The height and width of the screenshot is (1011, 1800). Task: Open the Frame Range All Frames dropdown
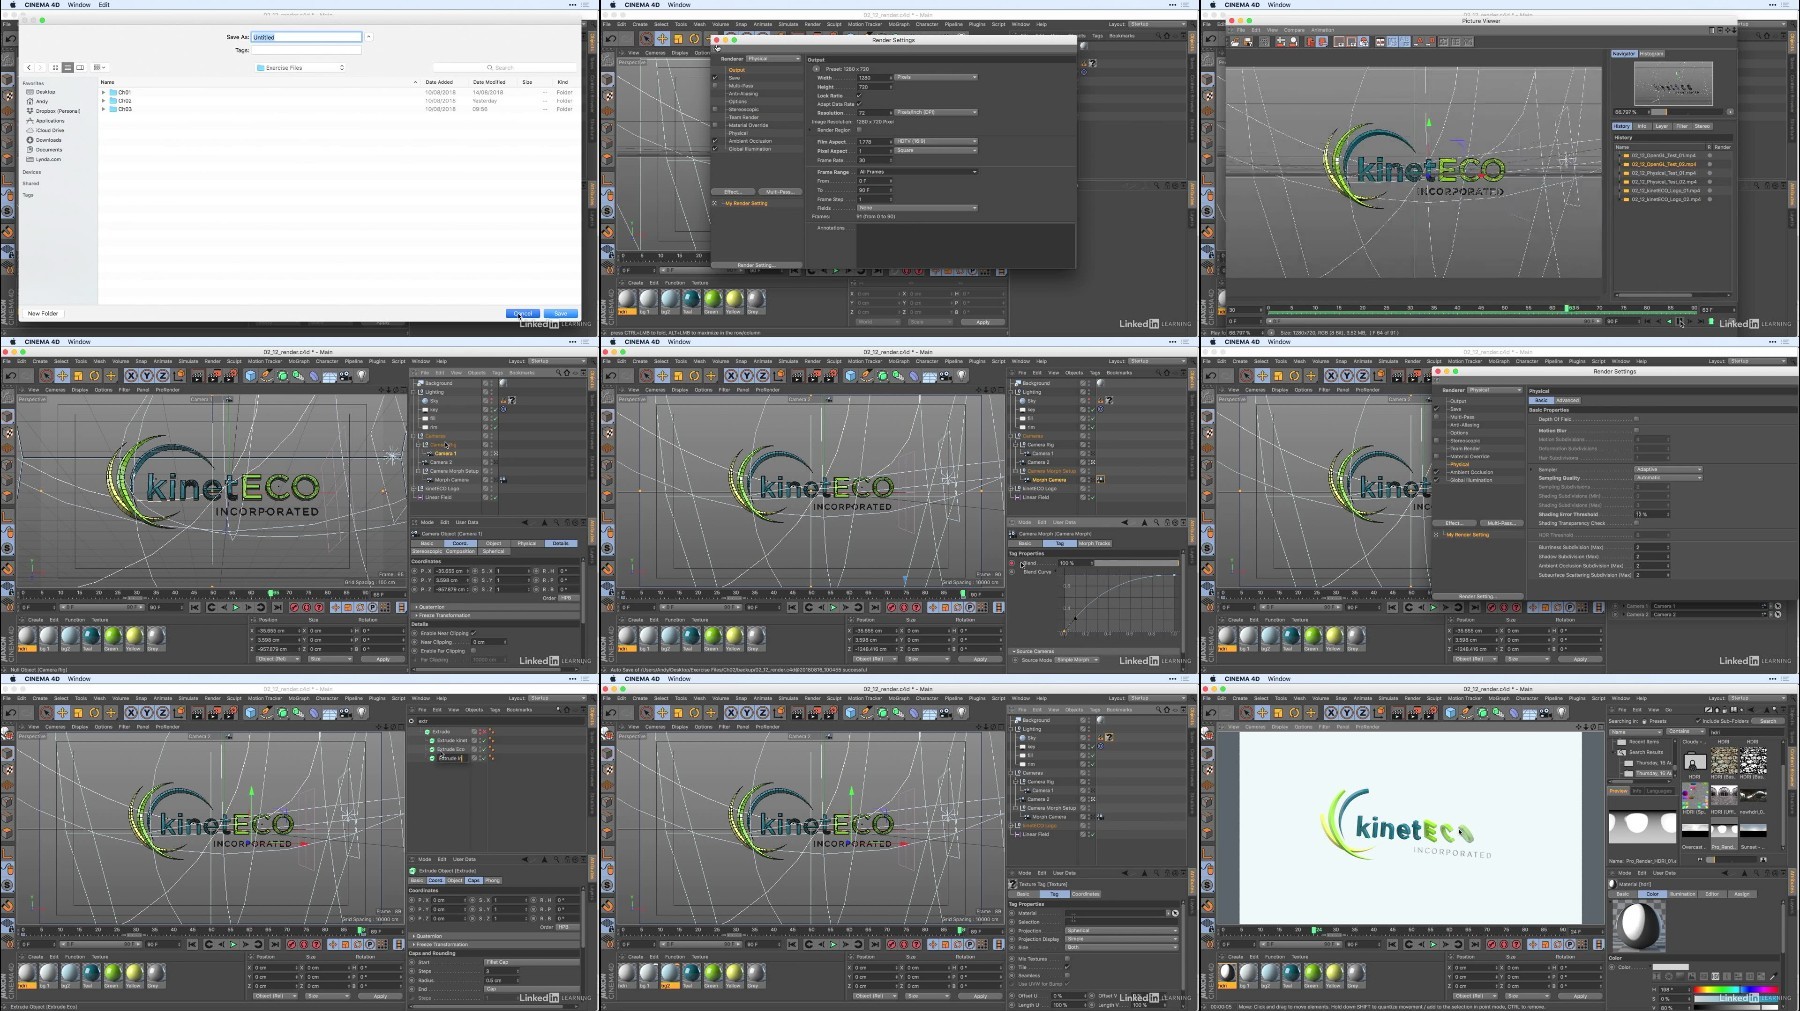tap(917, 172)
